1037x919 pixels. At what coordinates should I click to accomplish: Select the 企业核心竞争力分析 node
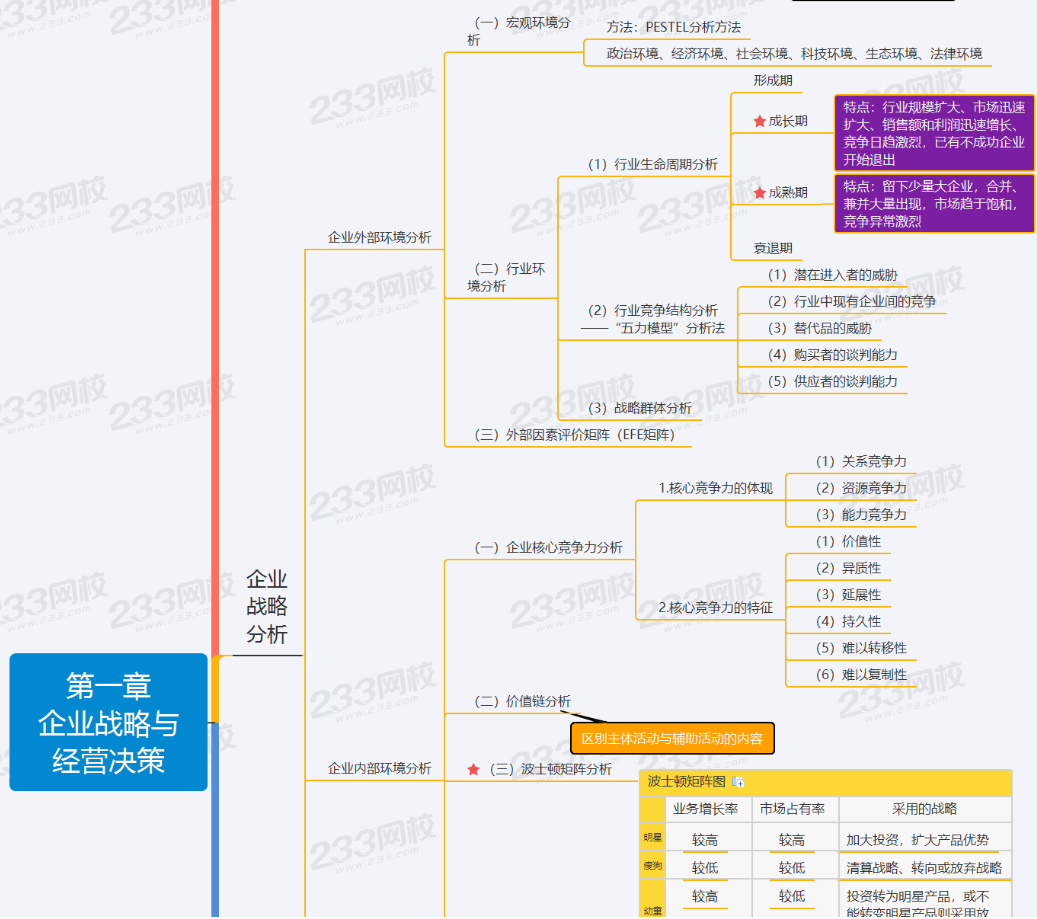tap(547, 547)
